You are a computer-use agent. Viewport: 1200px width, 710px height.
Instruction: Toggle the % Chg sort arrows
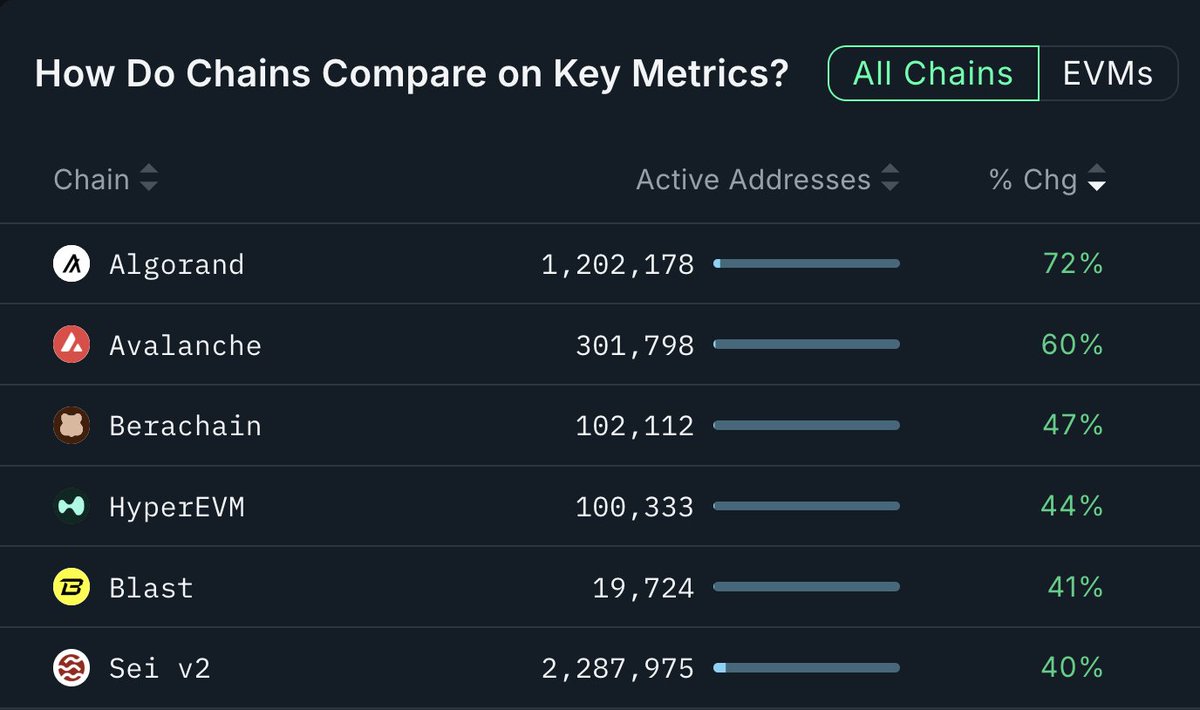(1096, 180)
